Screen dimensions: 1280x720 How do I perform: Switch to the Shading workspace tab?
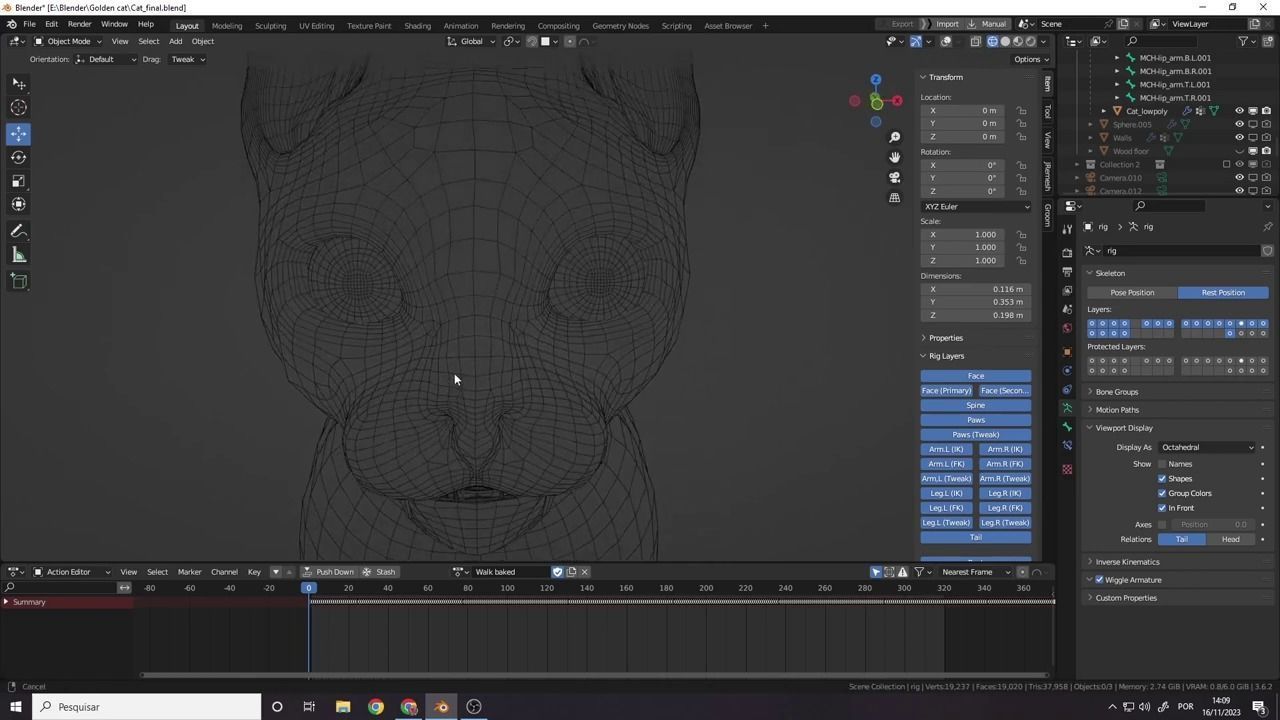[x=417, y=25]
